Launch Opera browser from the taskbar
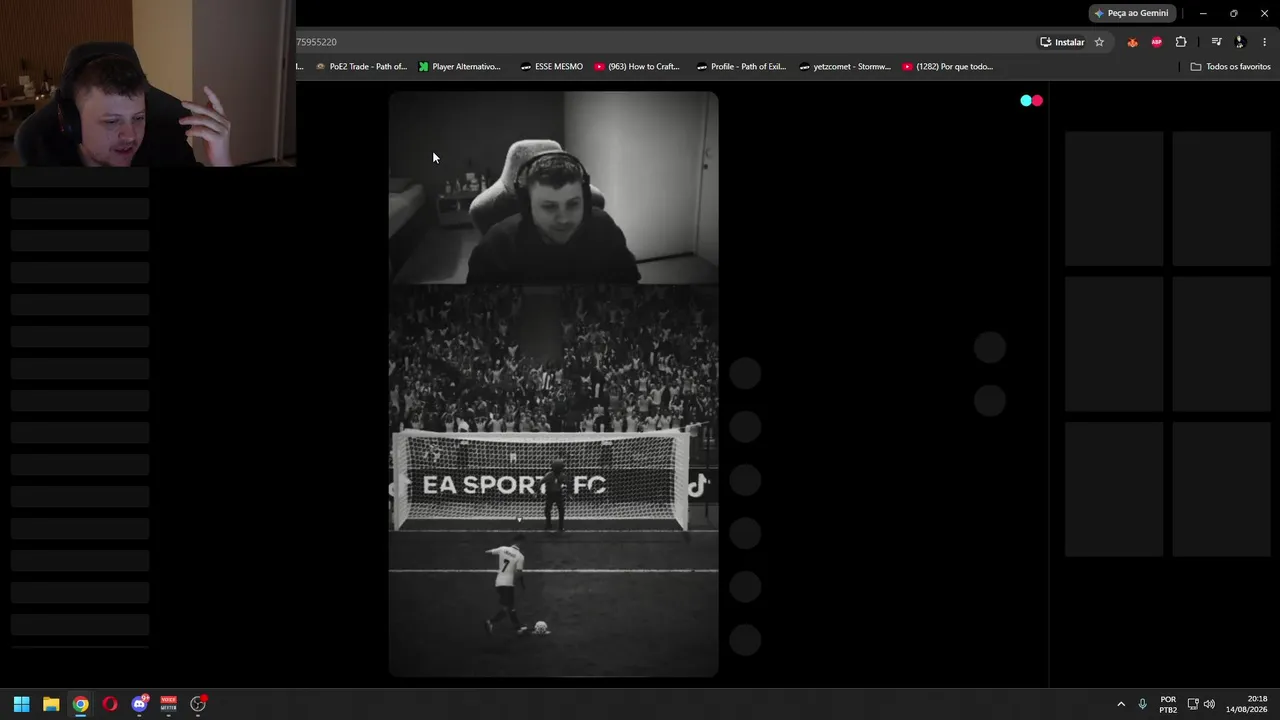Screen dimensions: 1280x720 (110, 704)
